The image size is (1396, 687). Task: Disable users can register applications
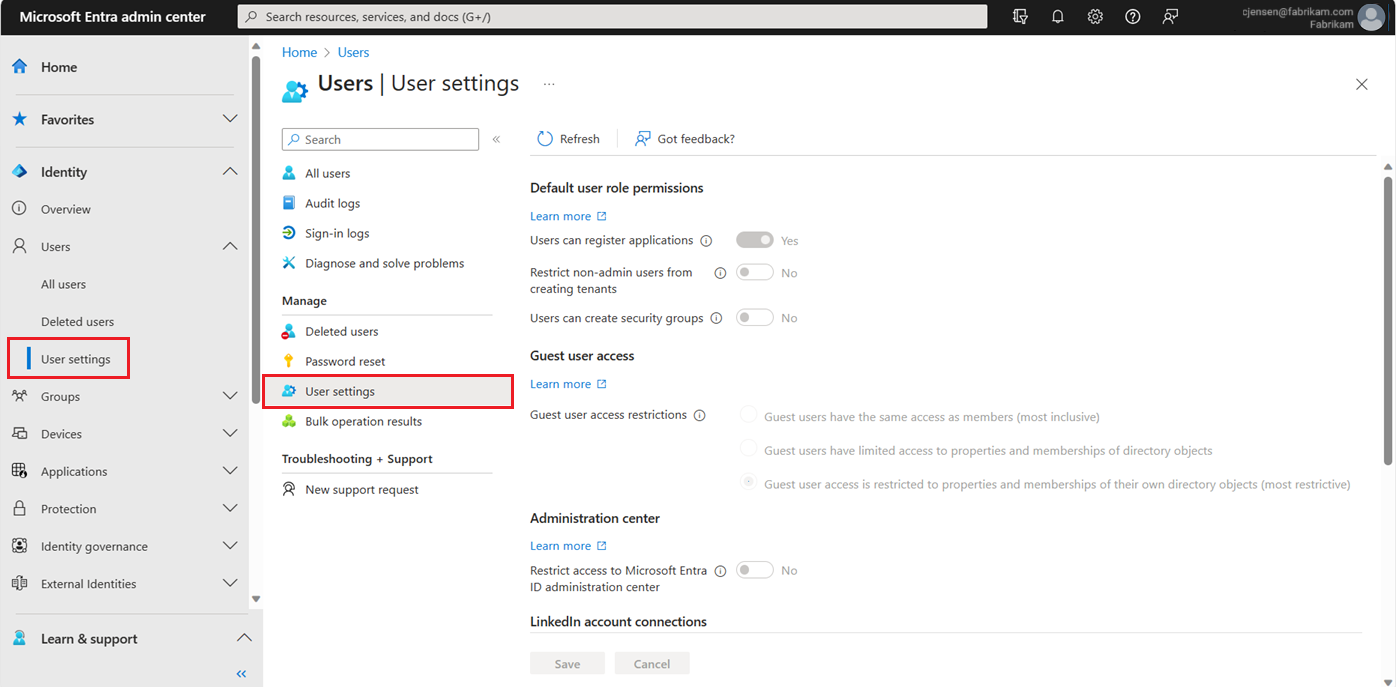(755, 239)
